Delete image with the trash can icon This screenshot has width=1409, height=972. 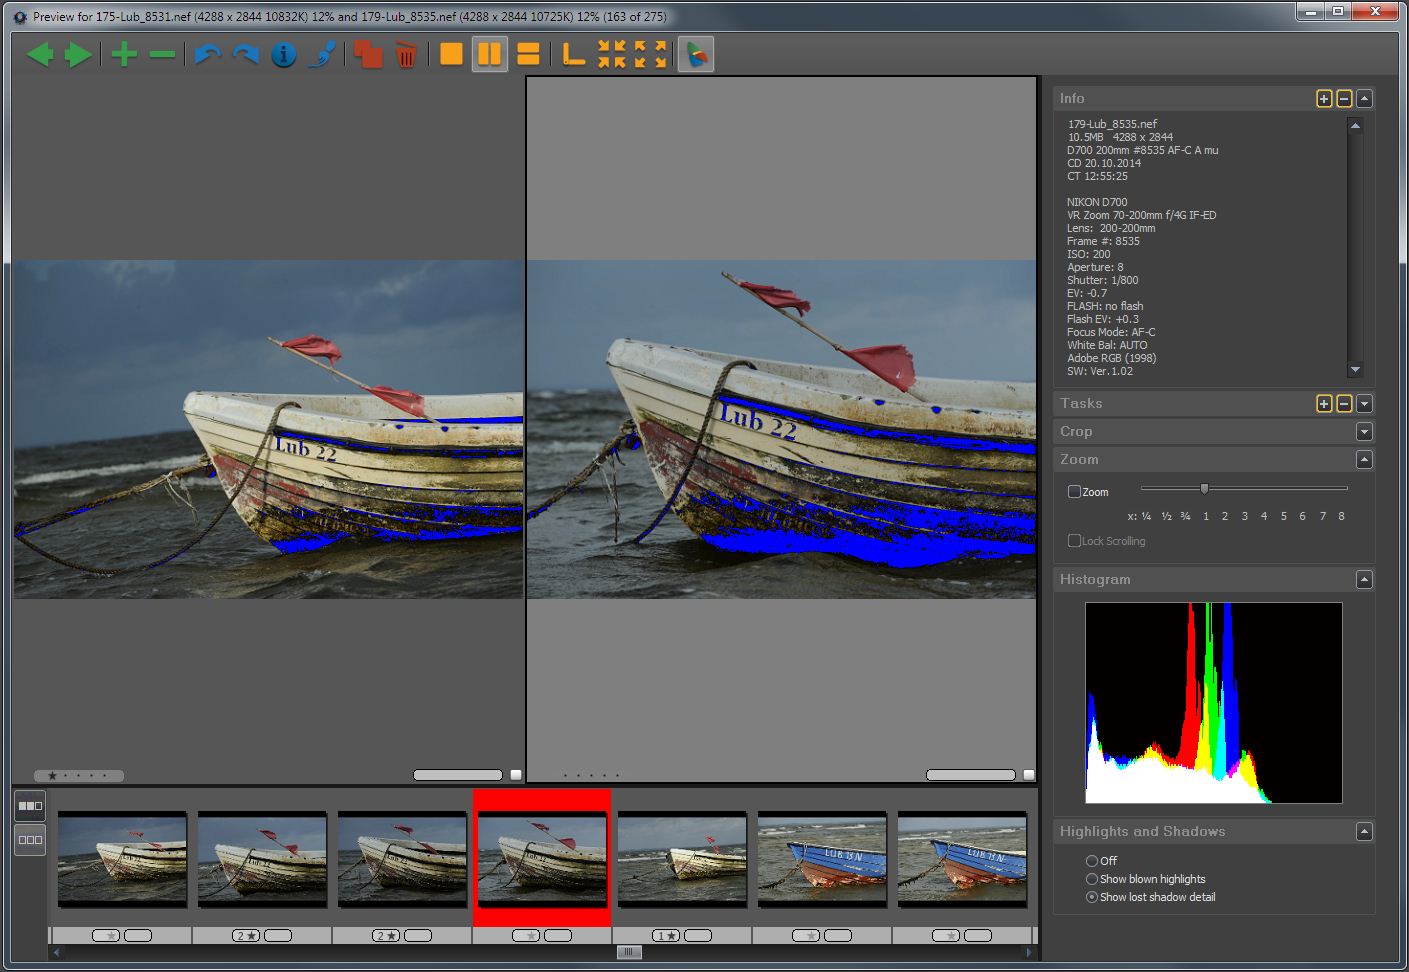[405, 54]
